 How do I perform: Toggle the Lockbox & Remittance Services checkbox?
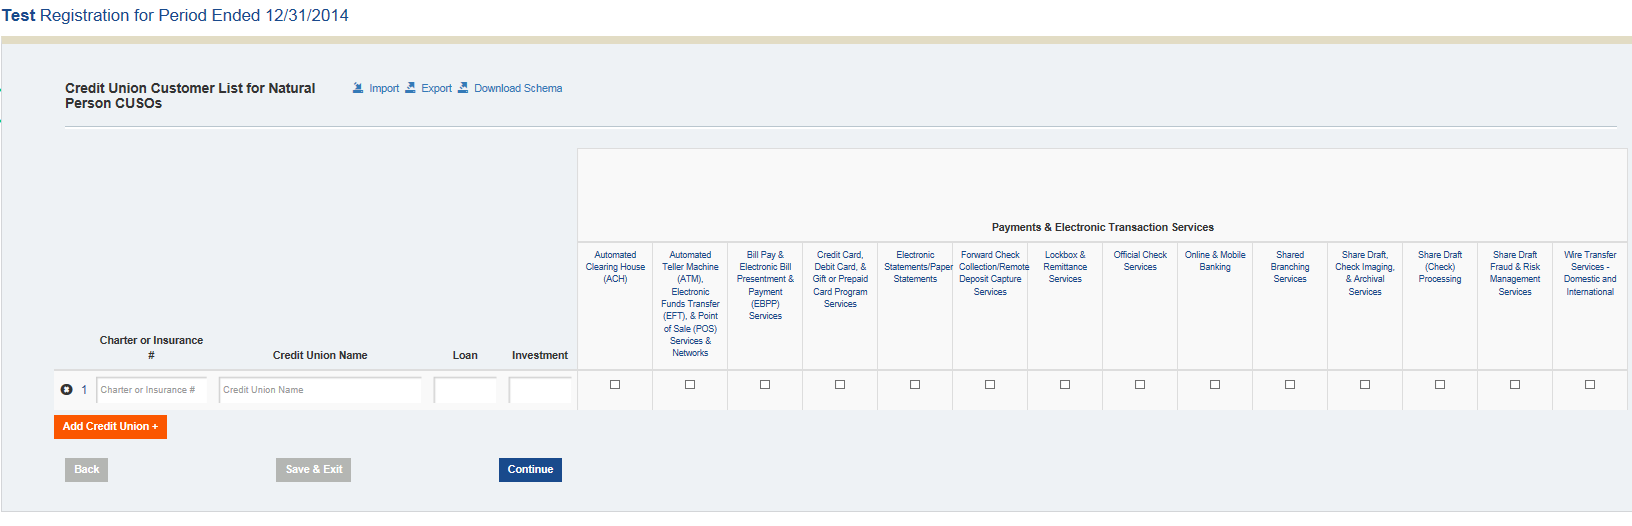click(1065, 385)
